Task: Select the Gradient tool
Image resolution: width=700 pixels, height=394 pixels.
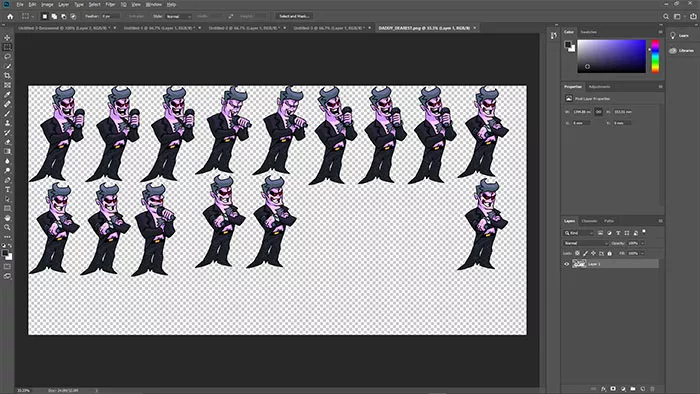Action: pyautogui.click(x=7, y=151)
